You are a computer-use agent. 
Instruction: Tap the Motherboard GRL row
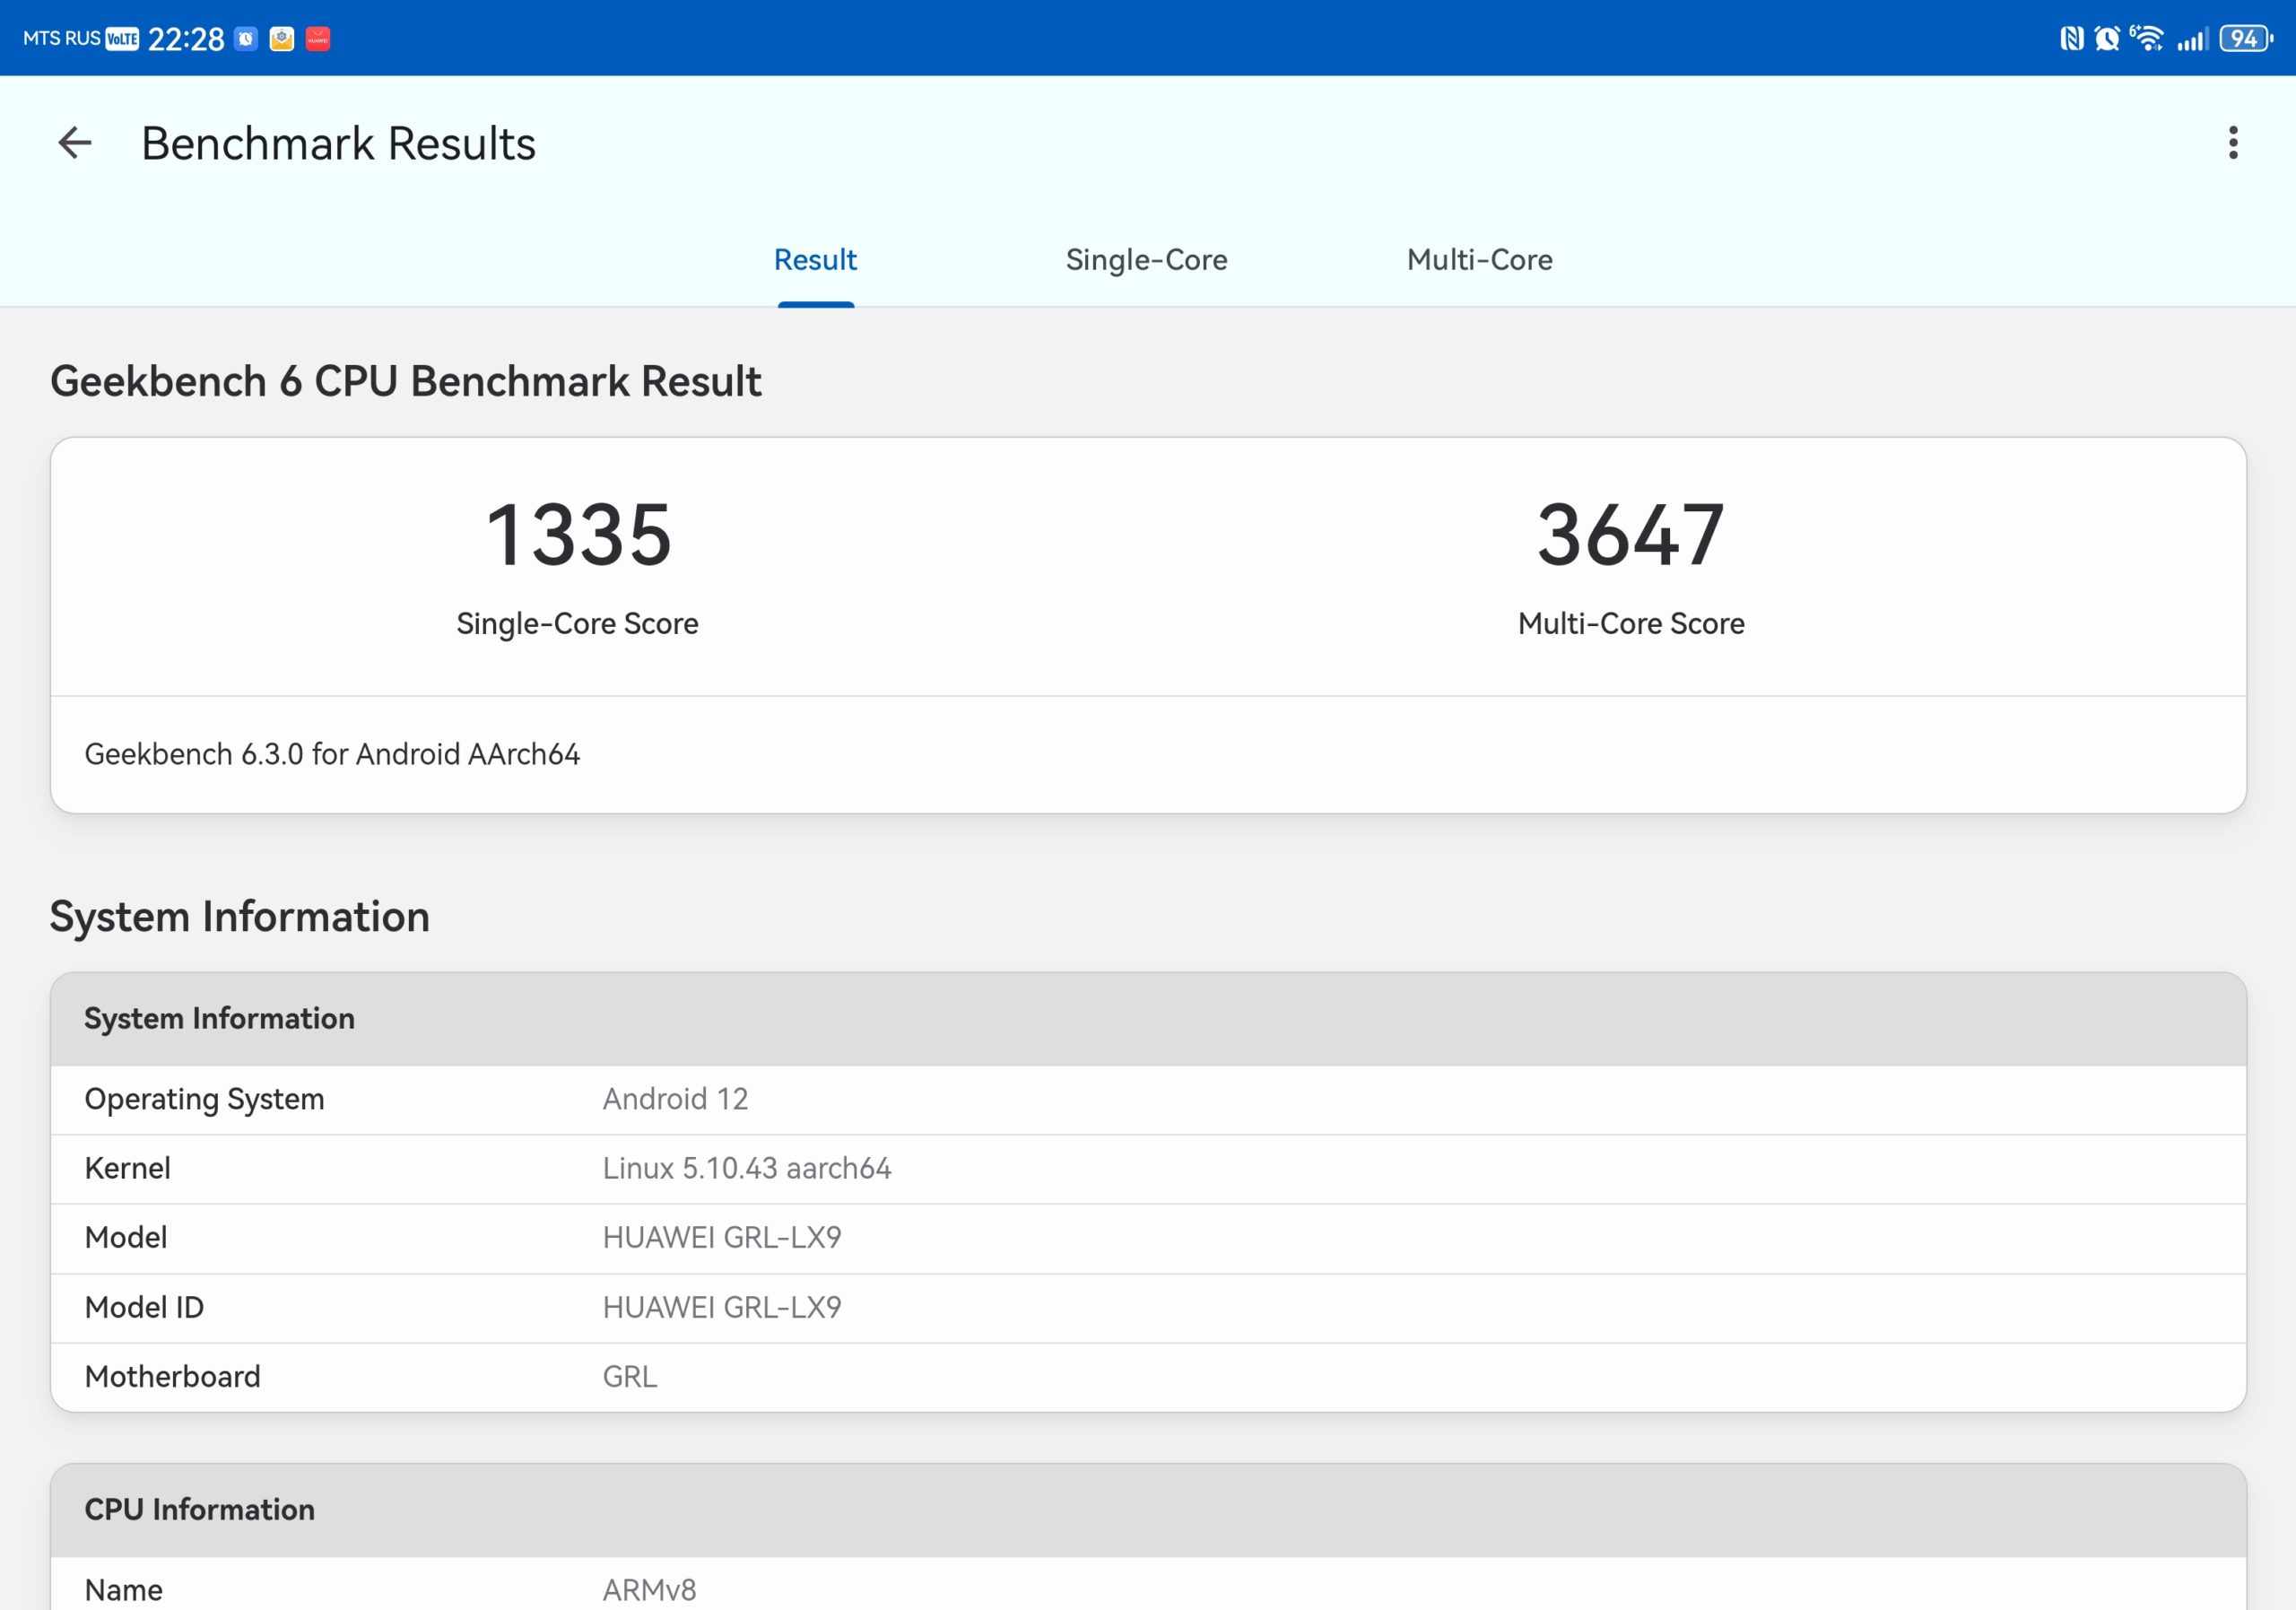[1148, 1377]
